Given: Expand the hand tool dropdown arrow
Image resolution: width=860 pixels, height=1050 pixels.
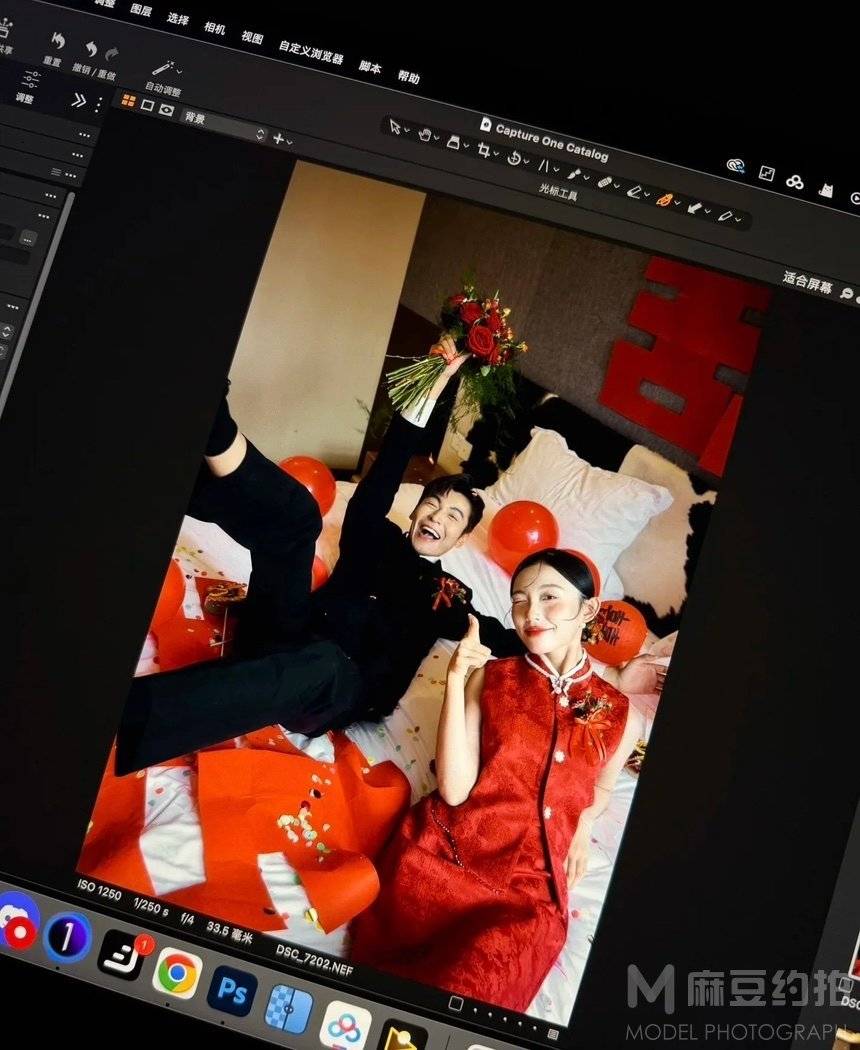Looking at the screenshot, I should tap(436, 139).
